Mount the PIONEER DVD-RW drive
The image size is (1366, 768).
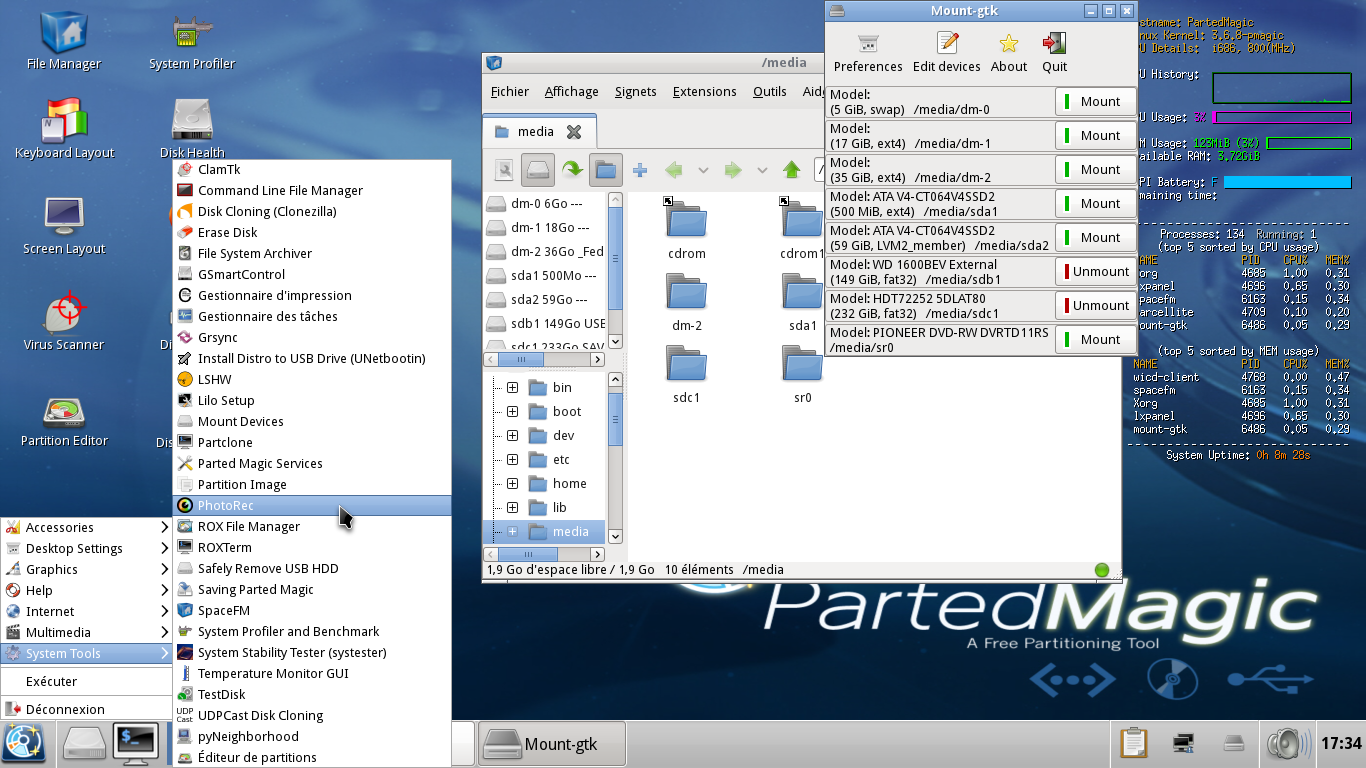pos(1095,339)
